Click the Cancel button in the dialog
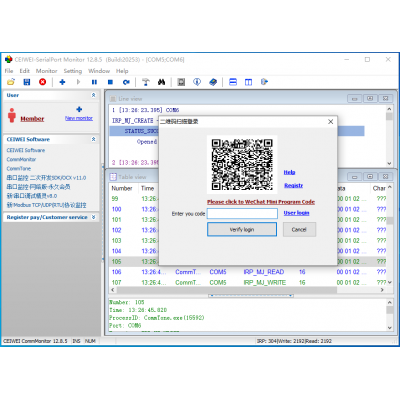Image resolution: width=400 pixels, height=400 pixels. tap(299, 229)
